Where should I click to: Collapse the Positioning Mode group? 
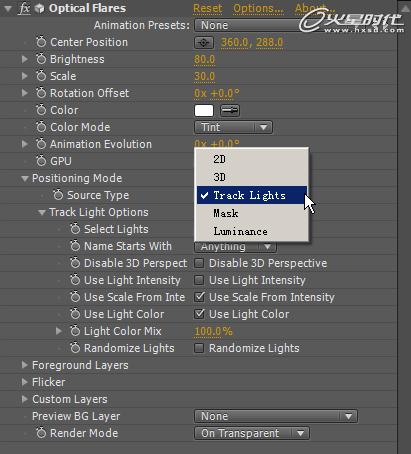[x=25, y=179]
